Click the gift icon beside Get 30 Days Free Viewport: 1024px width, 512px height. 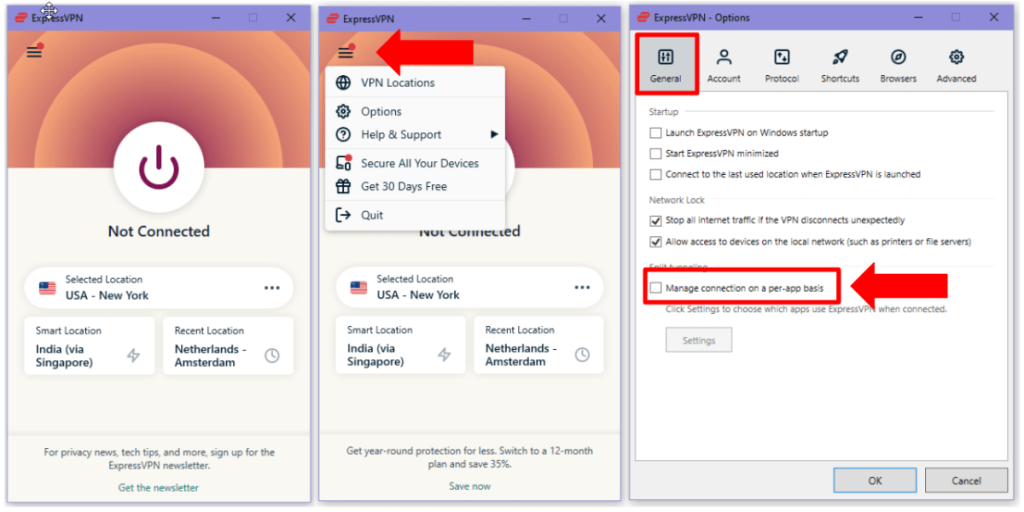[343, 186]
